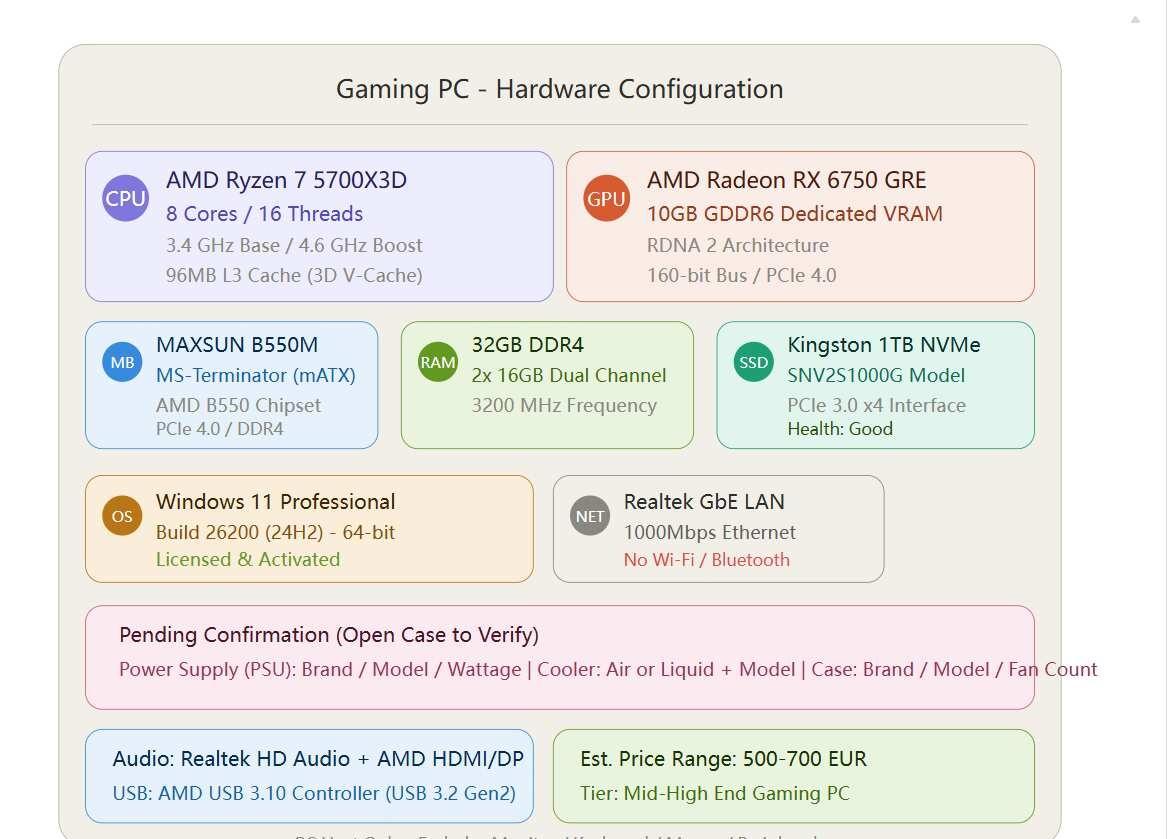Viewport: 1167px width, 839px height.
Task: Click the Est. Price Range text
Action: click(723, 759)
